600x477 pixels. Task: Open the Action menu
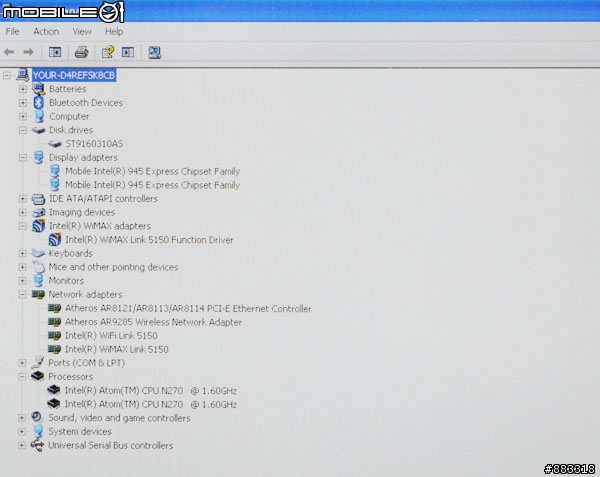tap(46, 31)
